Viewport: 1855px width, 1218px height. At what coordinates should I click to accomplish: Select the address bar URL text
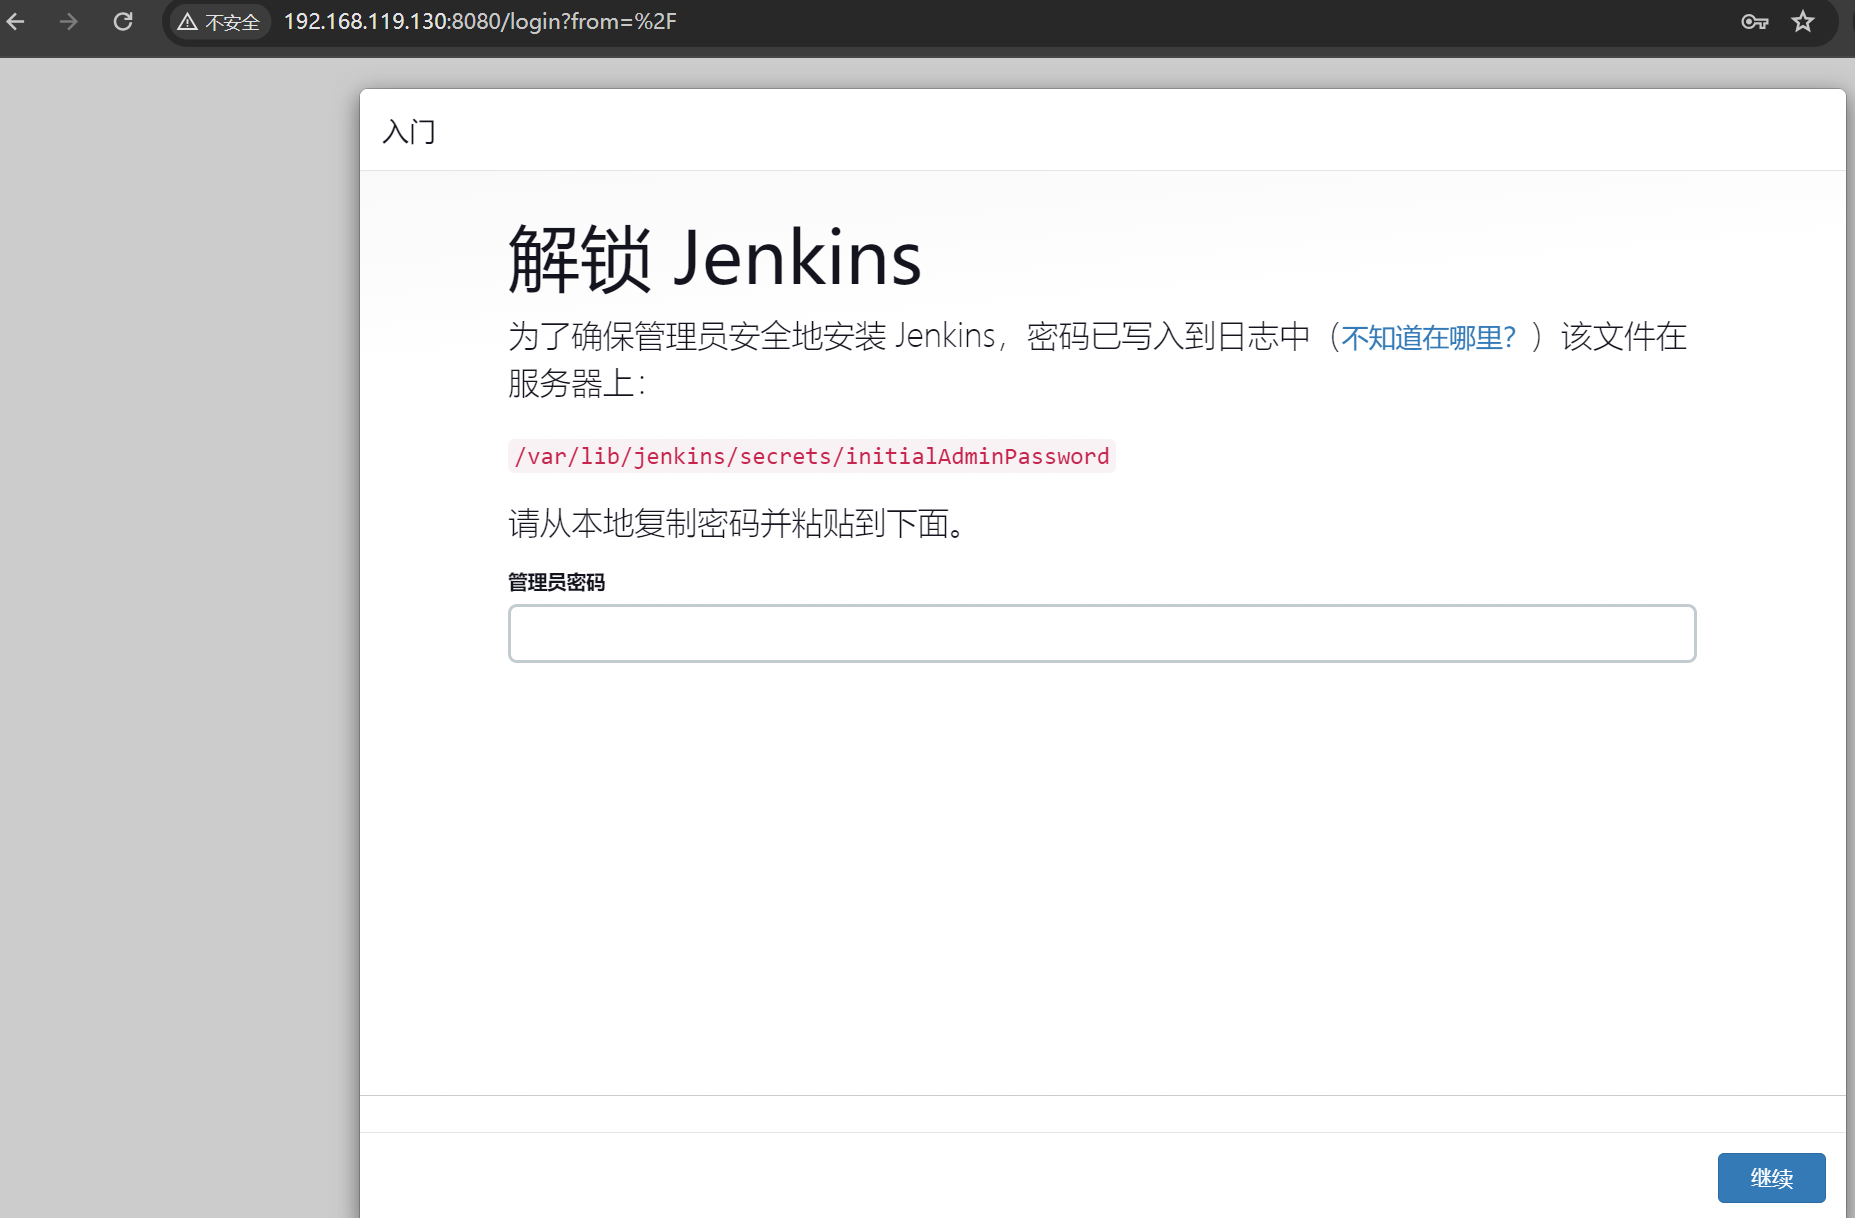480,21
